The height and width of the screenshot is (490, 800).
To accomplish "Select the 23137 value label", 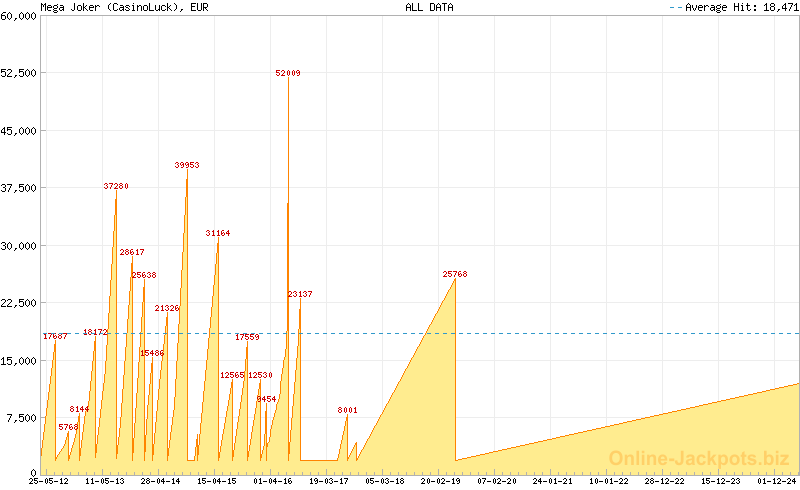I will (300, 293).
